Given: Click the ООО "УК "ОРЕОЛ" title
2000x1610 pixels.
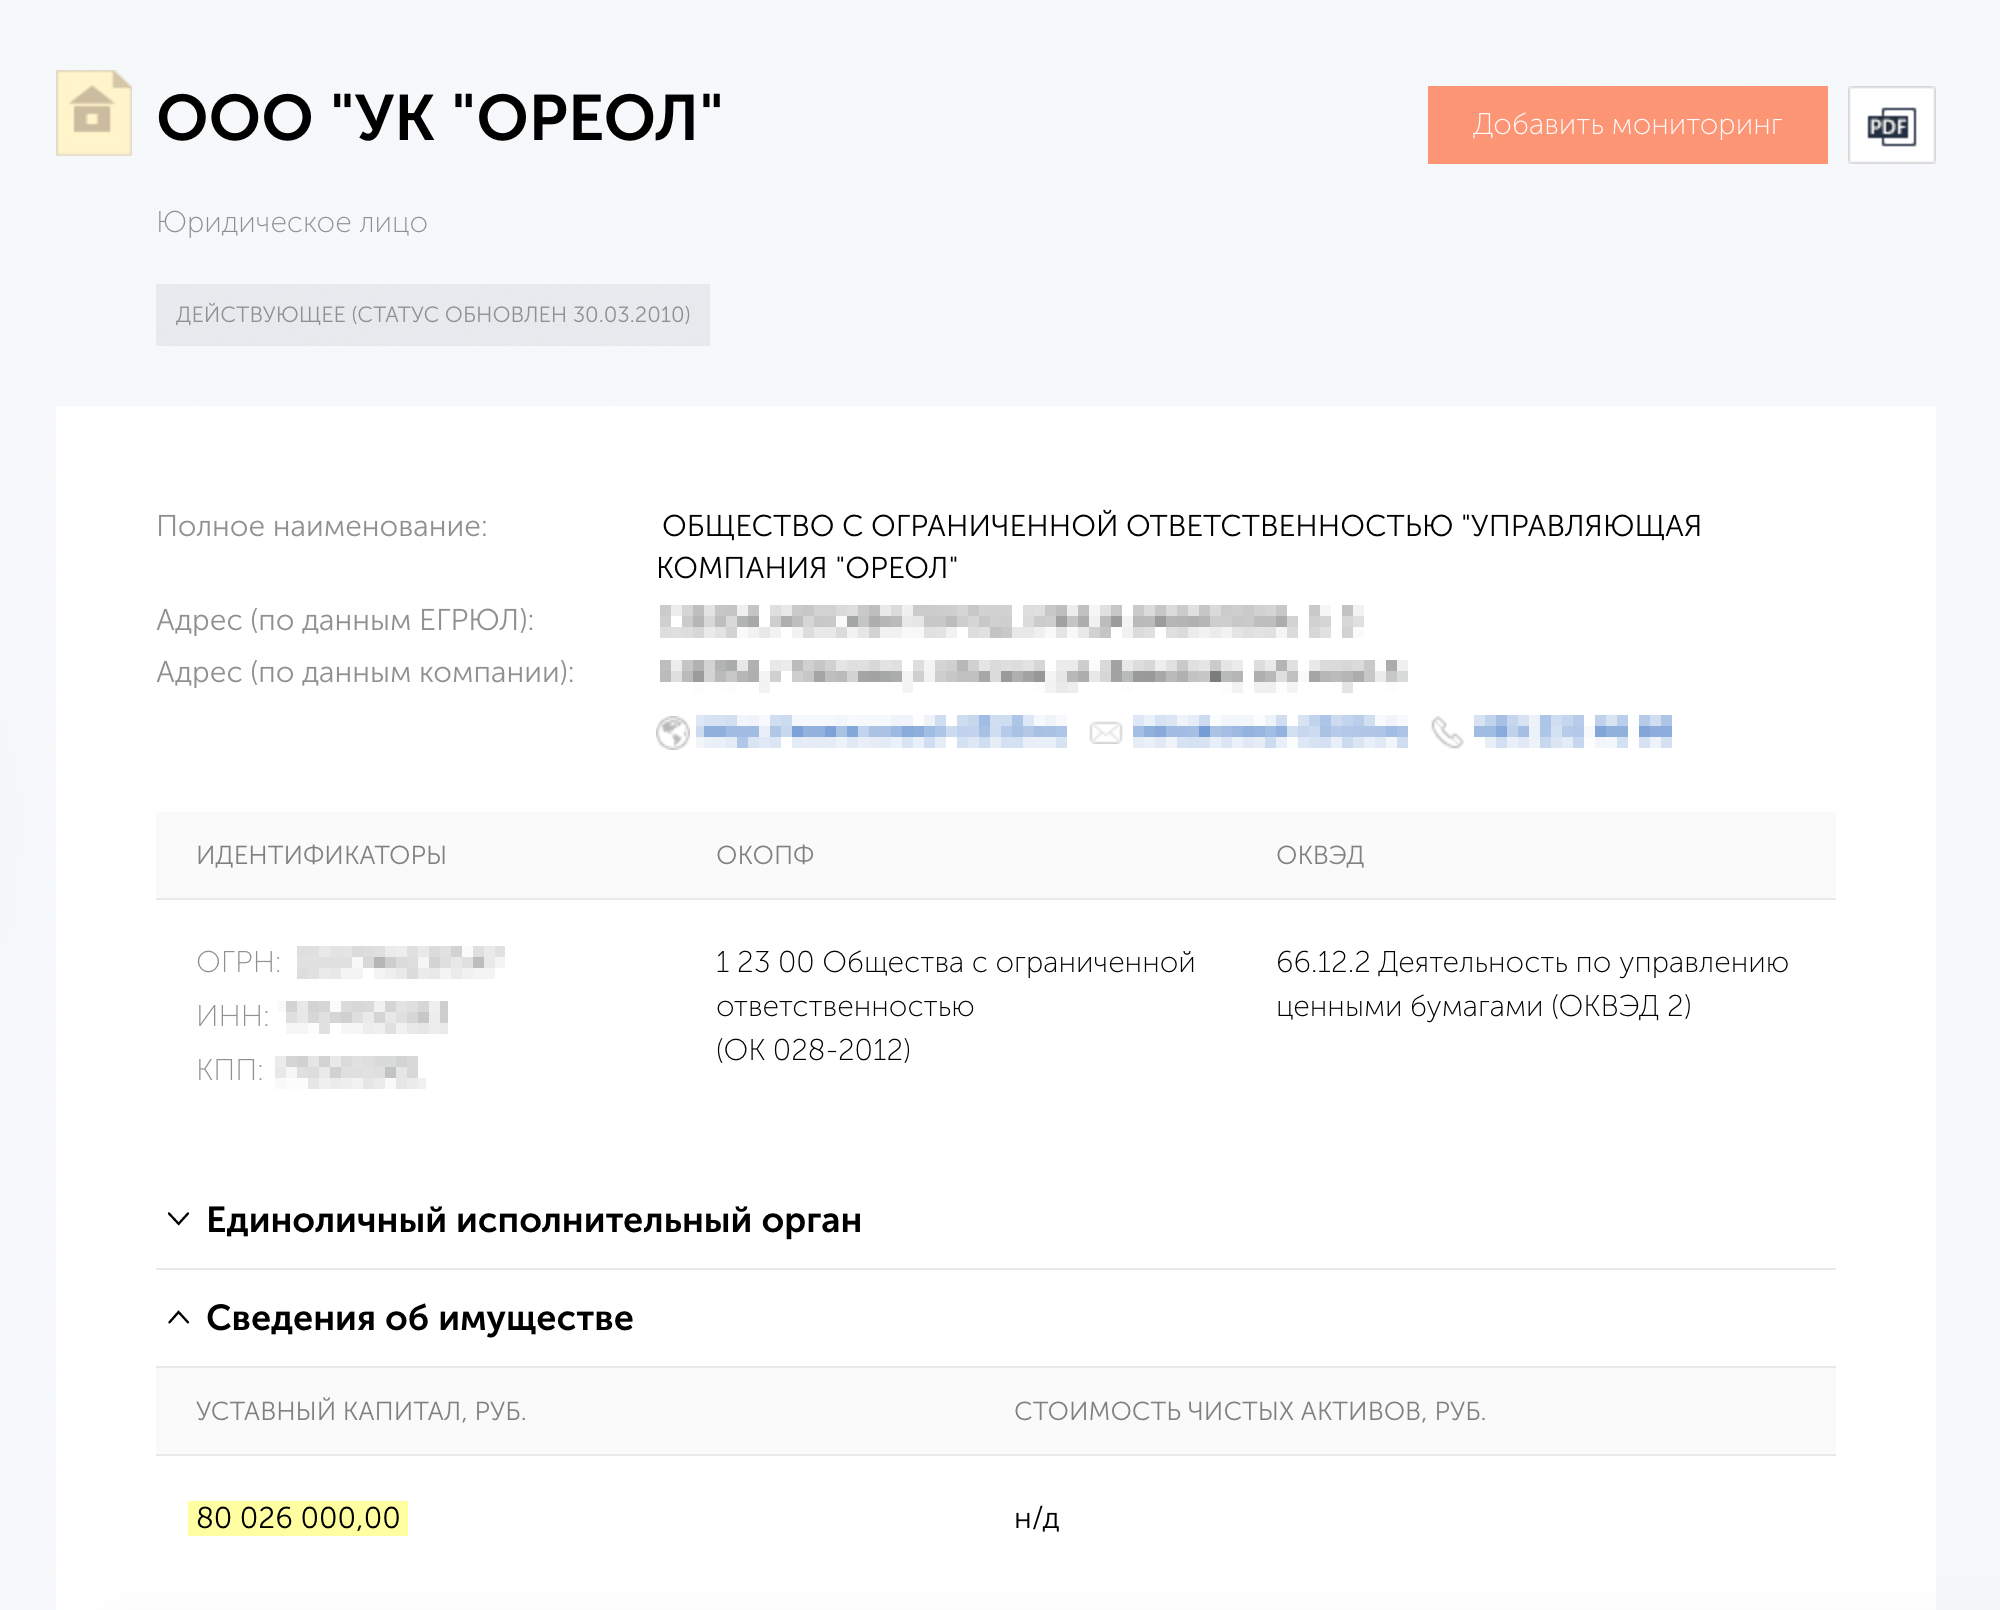Looking at the screenshot, I should tap(440, 118).
